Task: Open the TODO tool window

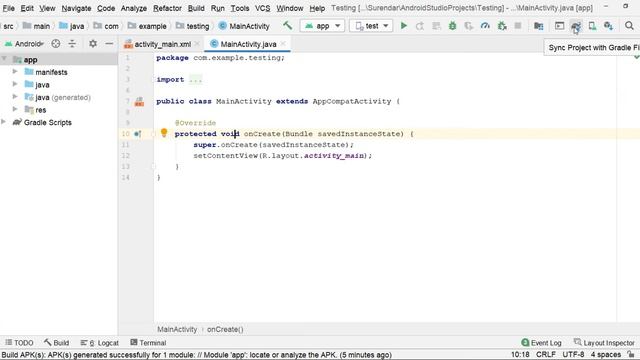Action: tap(19, 343)
